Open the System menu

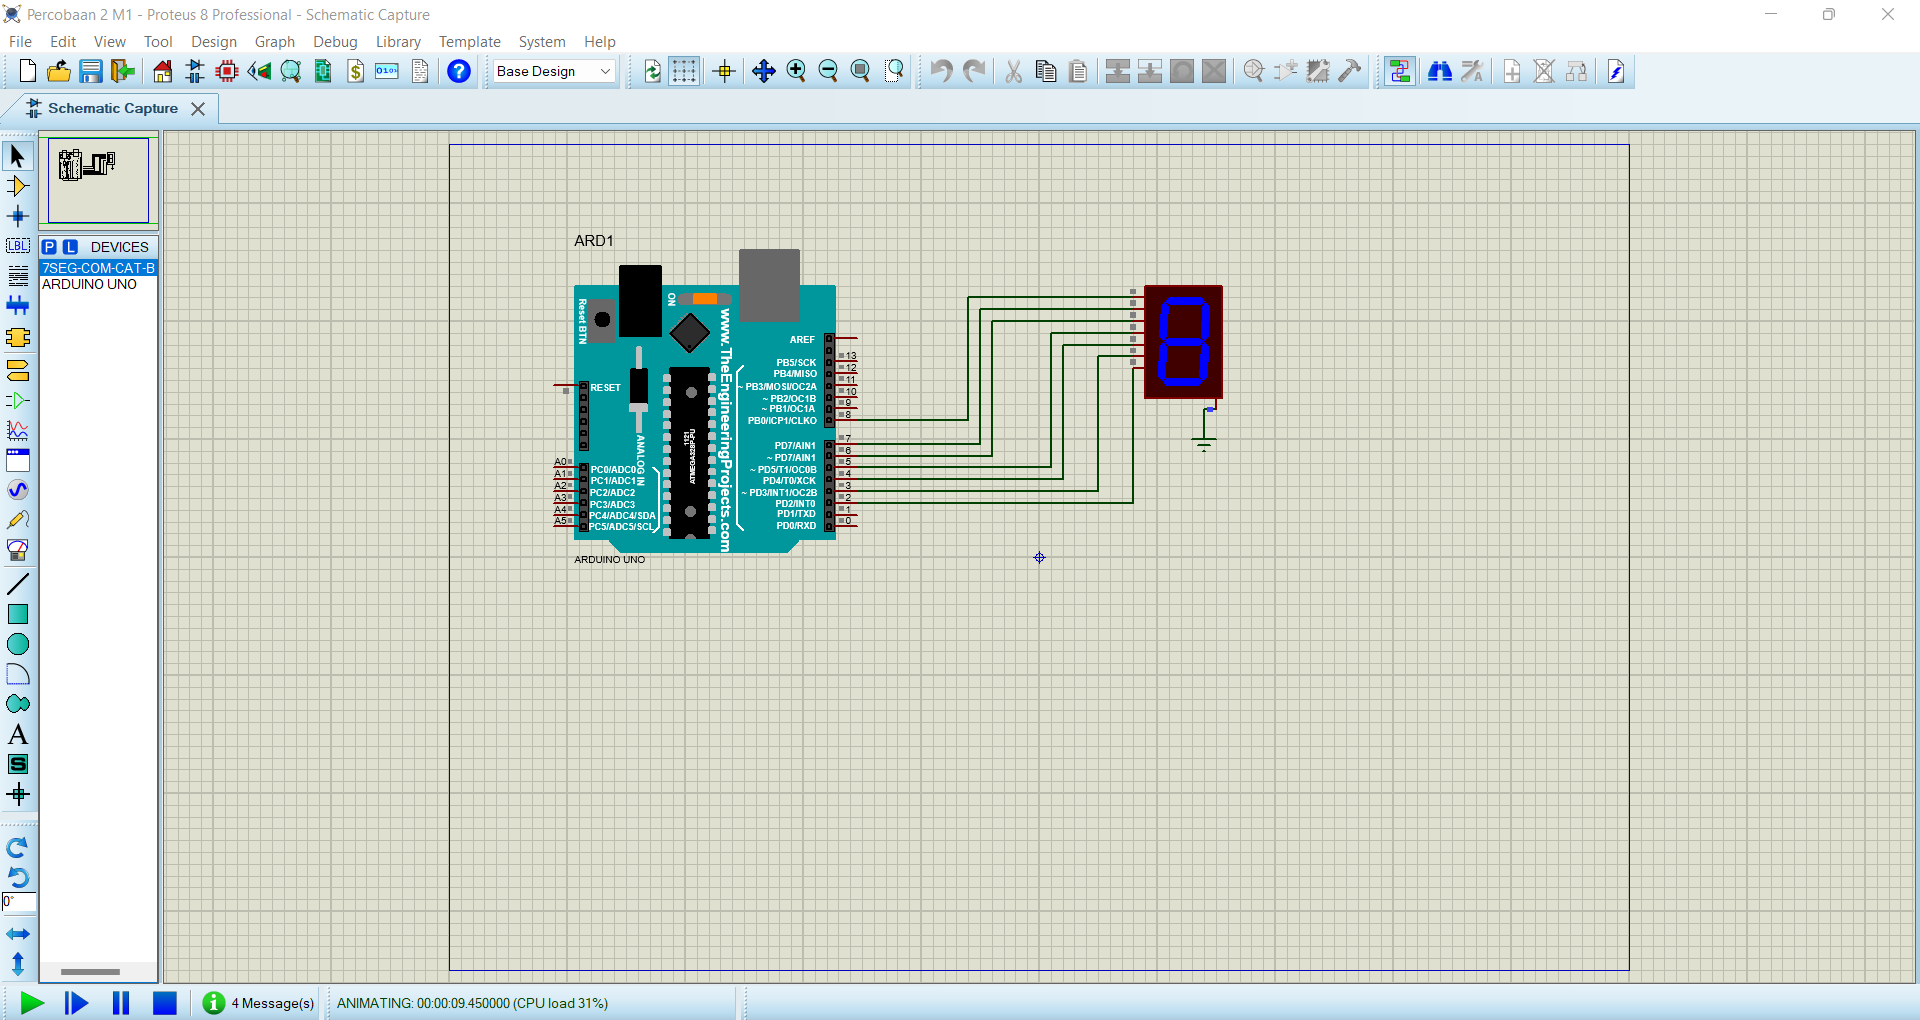[542, 41]
